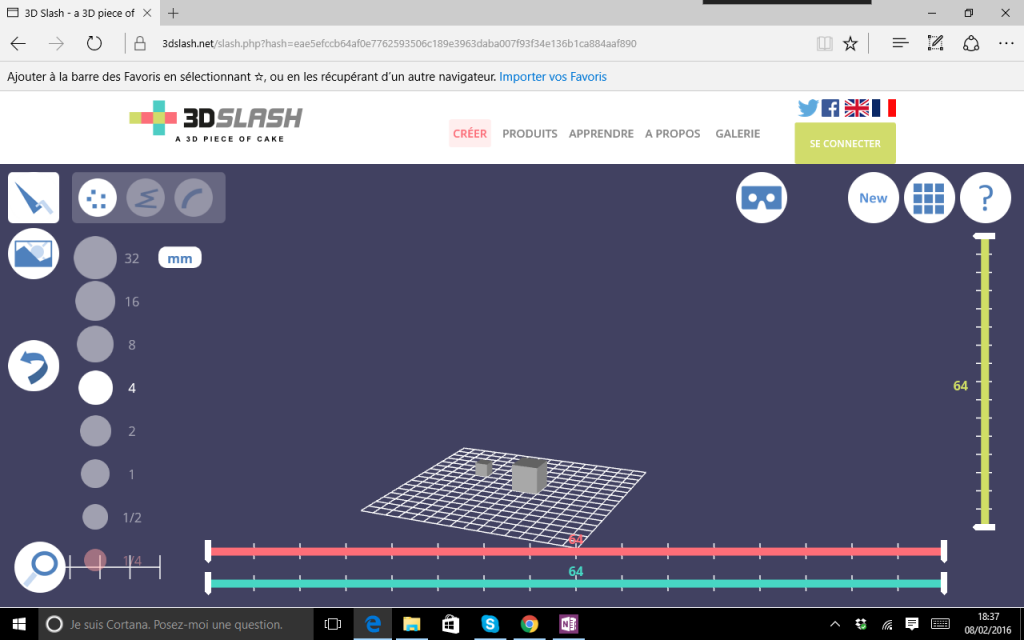Launch Skype from the taskbar

(489, 624)
